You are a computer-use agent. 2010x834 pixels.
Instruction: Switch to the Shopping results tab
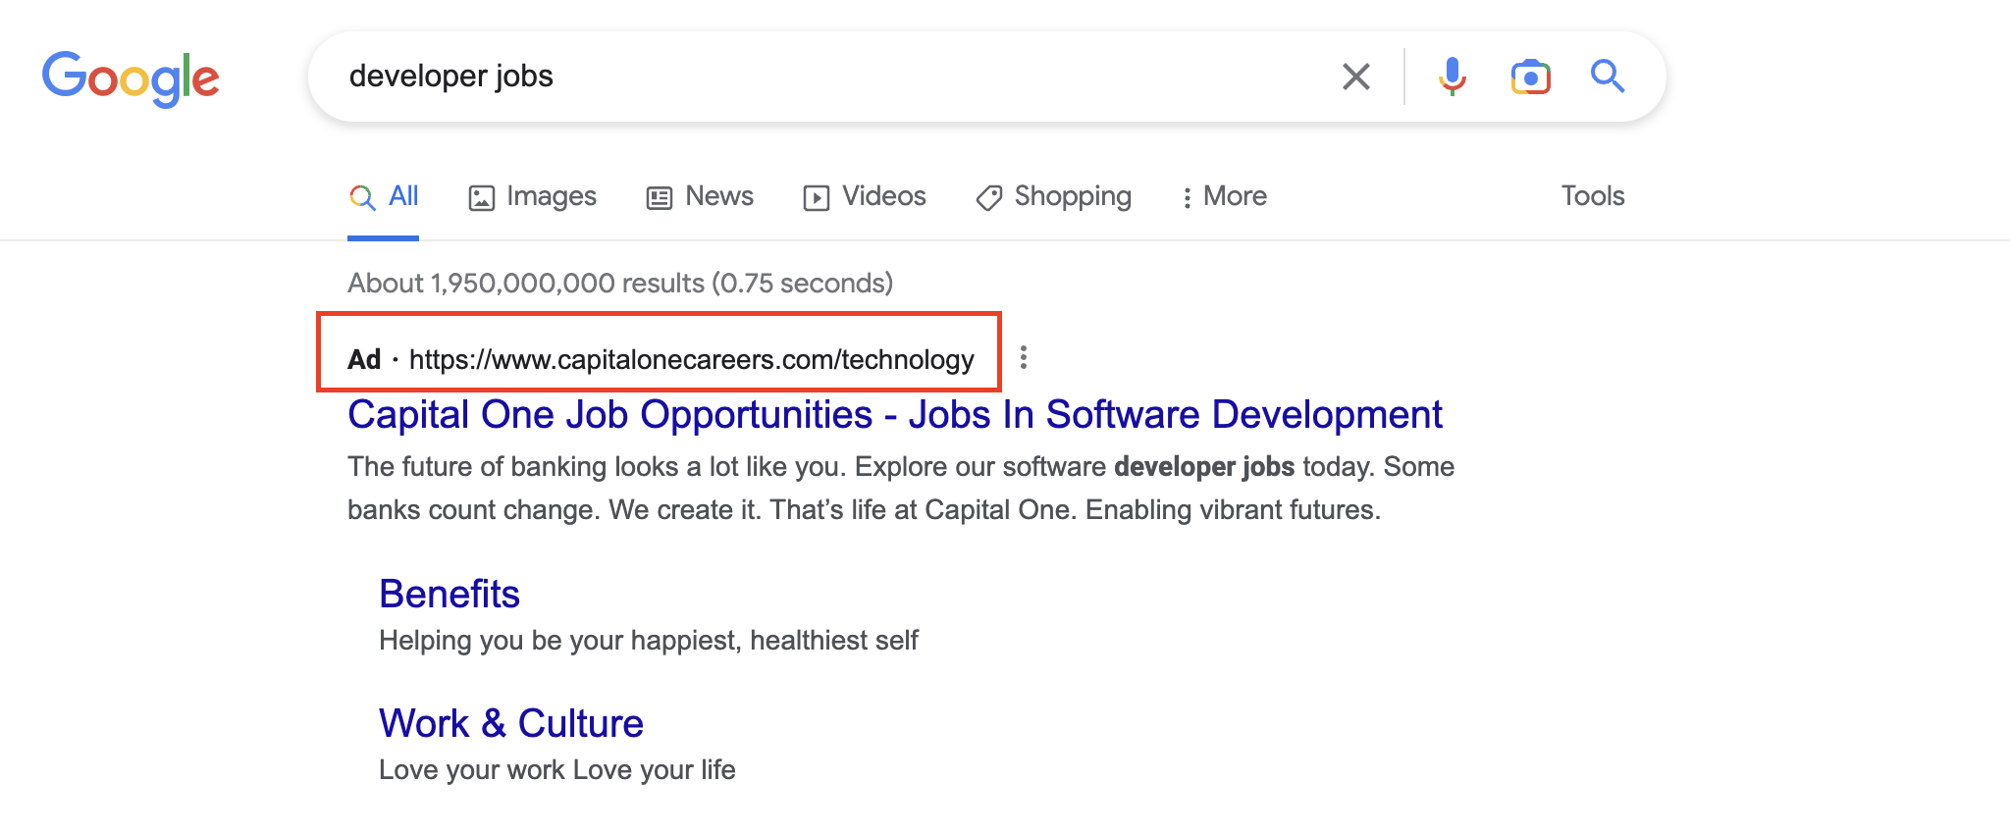click(x=1071, y=196)
